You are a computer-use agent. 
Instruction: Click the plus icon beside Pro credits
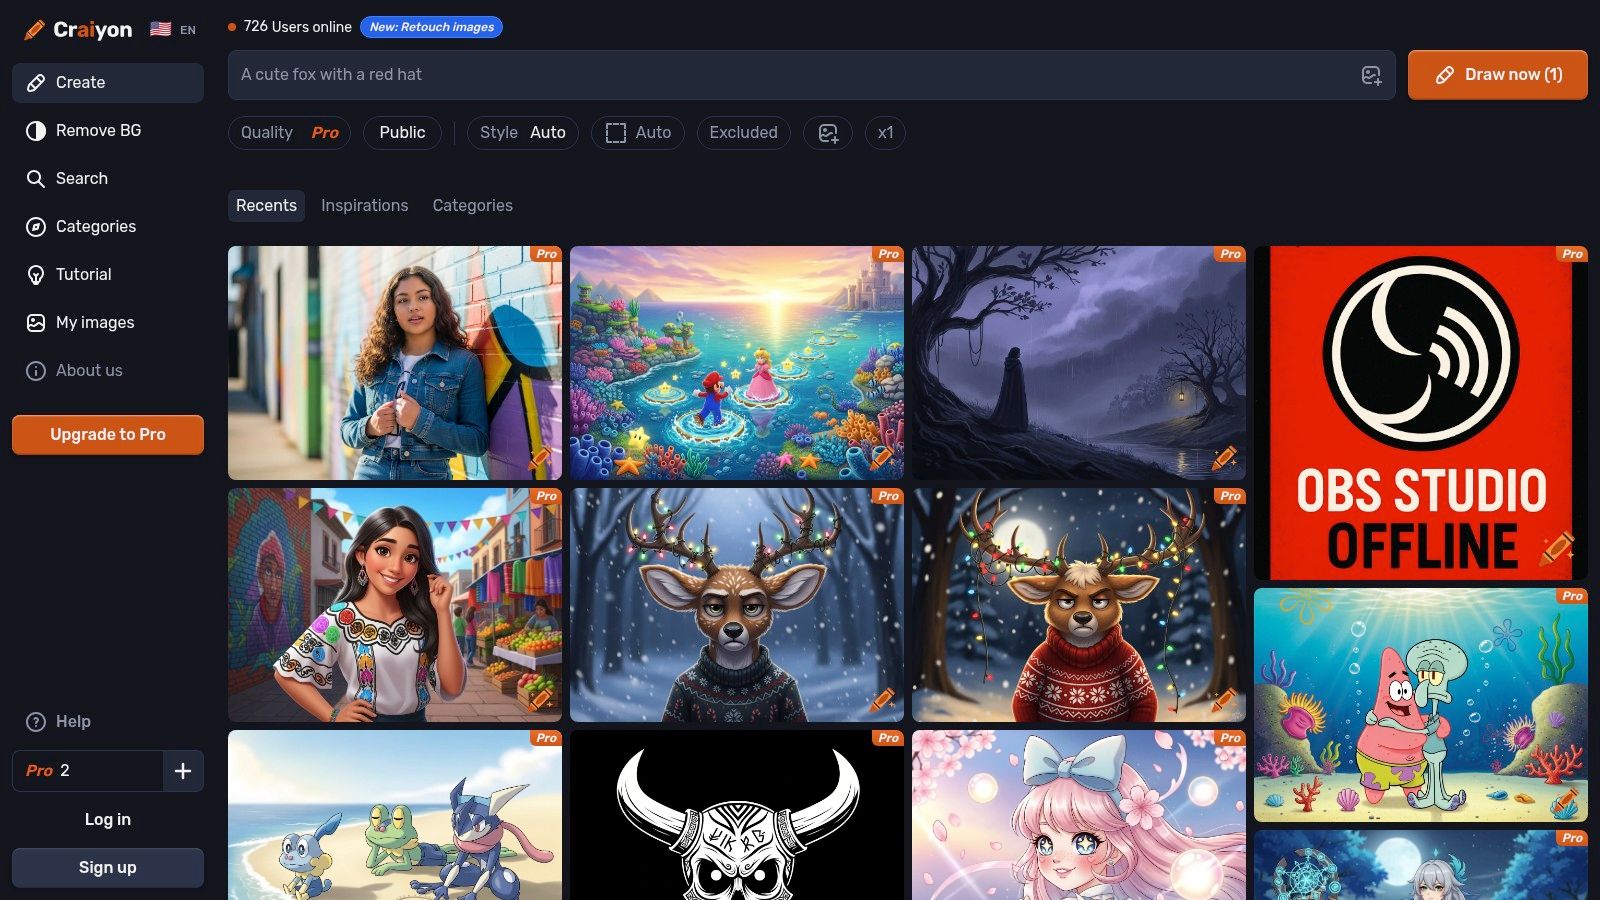[183, 771]
